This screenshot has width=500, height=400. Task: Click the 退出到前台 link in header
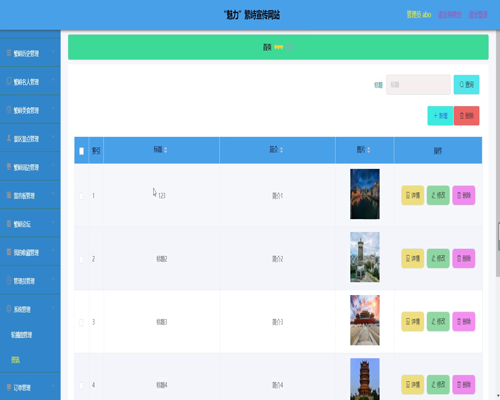[x=450, y=15]
